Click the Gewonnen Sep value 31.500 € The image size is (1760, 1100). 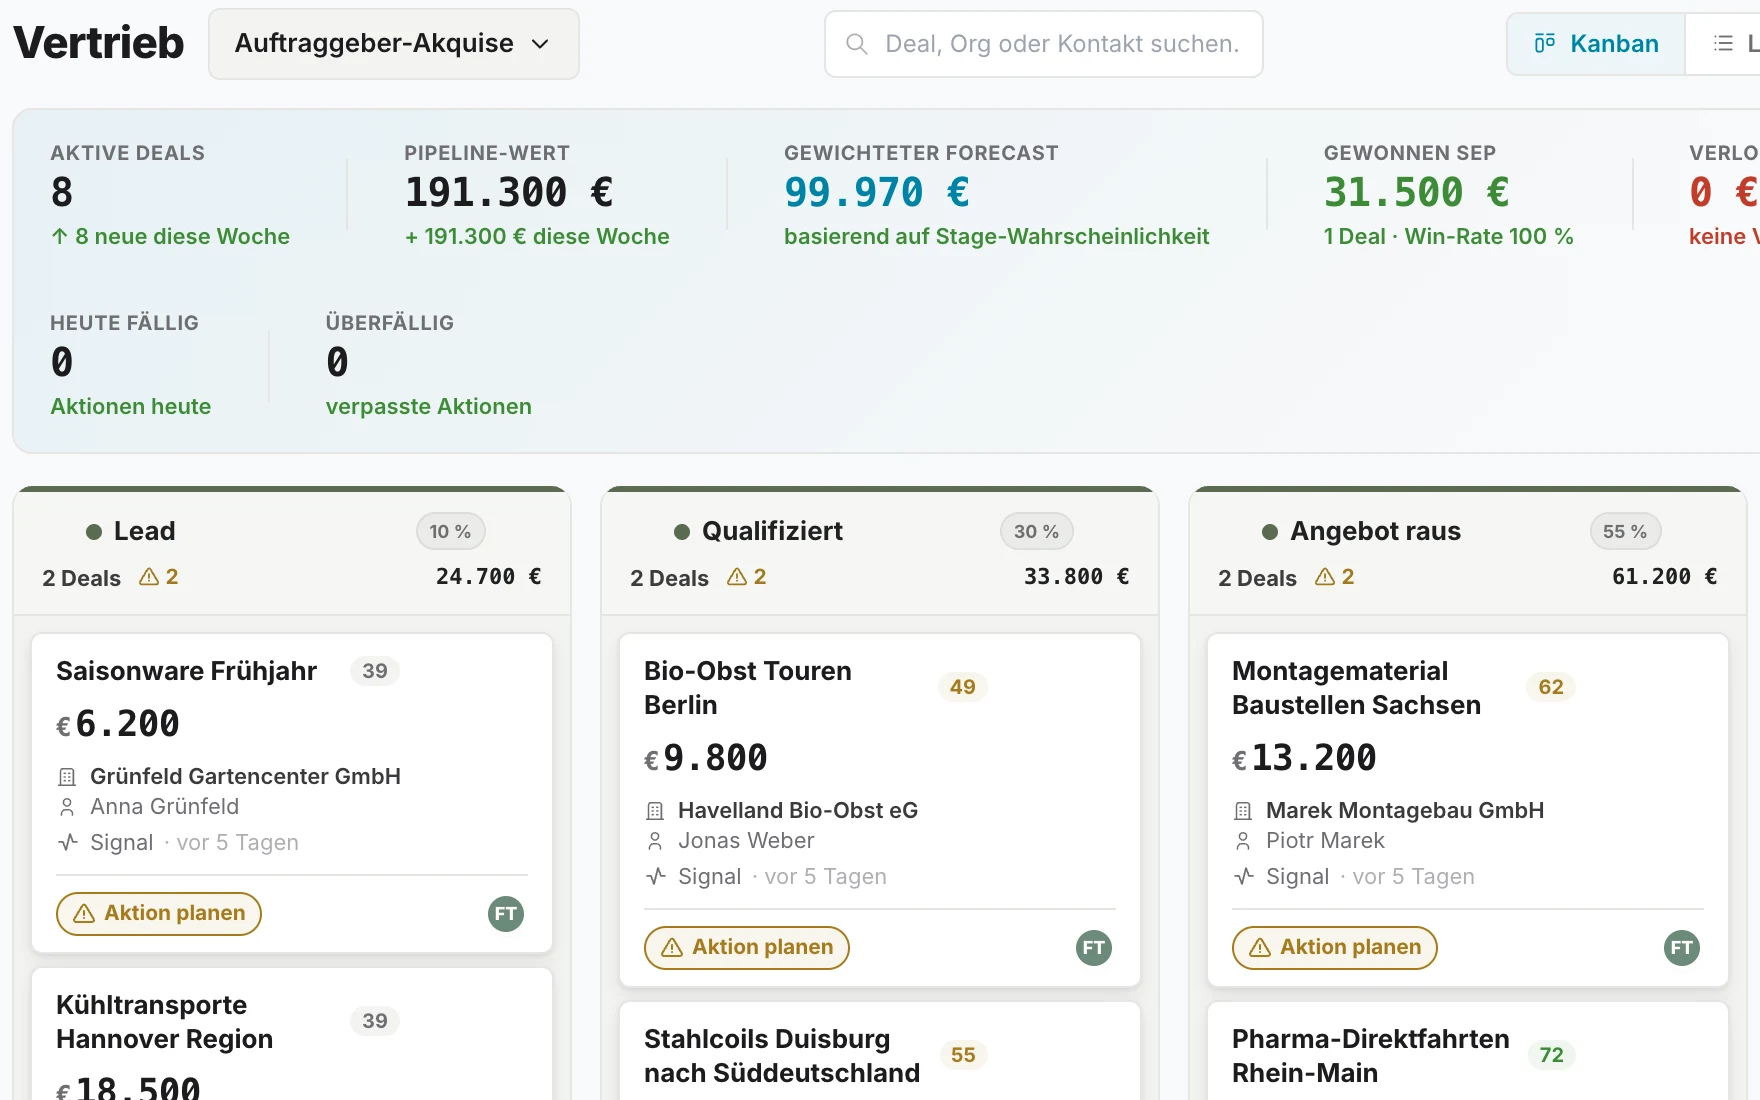pos(1417,193)
